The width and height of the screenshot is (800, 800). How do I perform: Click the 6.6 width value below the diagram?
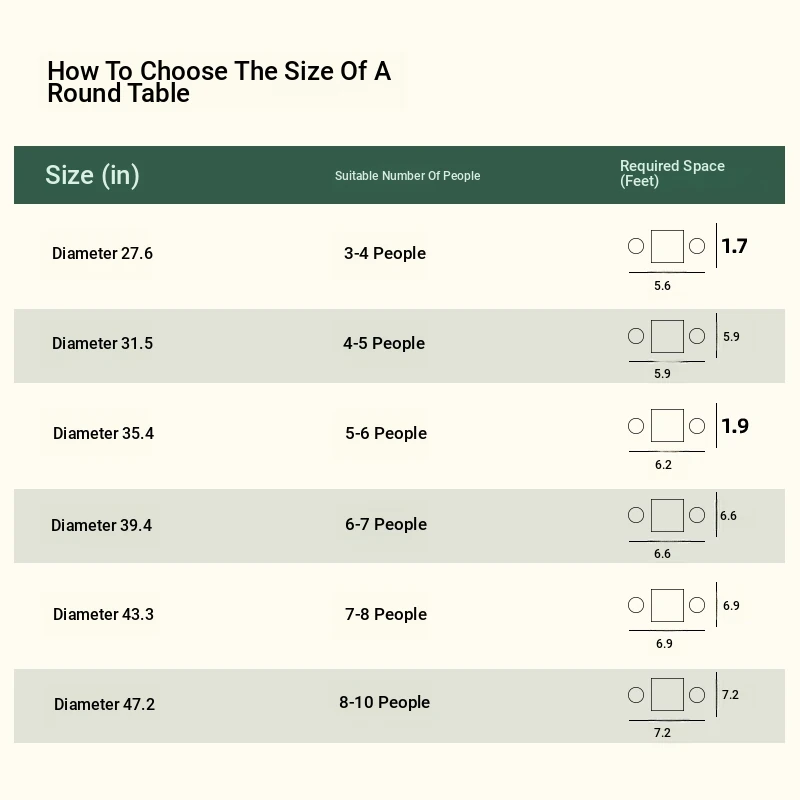point(662,554)
